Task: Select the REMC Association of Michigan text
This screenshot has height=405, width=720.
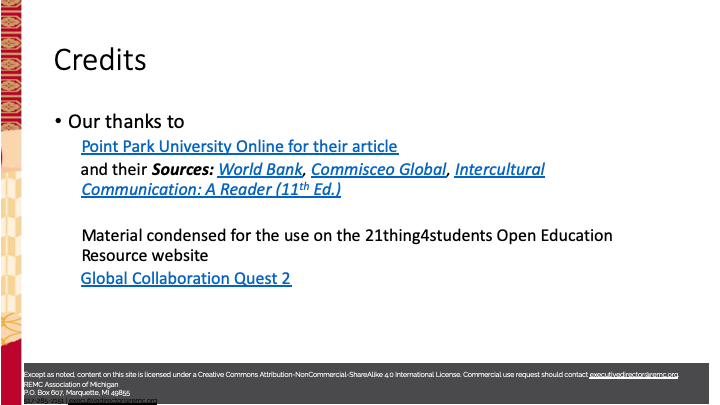Action: (x=70, y=384)
